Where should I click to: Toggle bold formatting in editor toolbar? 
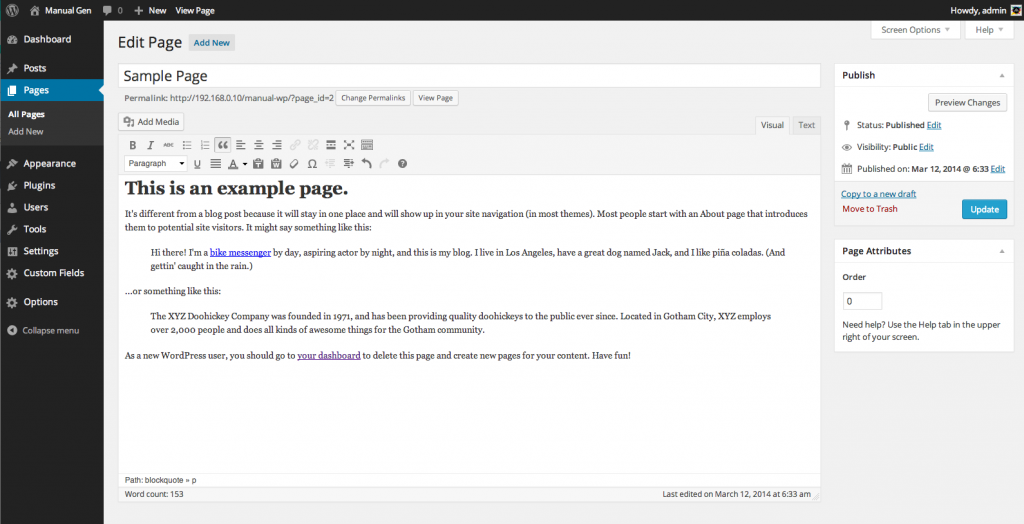(x=133, y=145)
